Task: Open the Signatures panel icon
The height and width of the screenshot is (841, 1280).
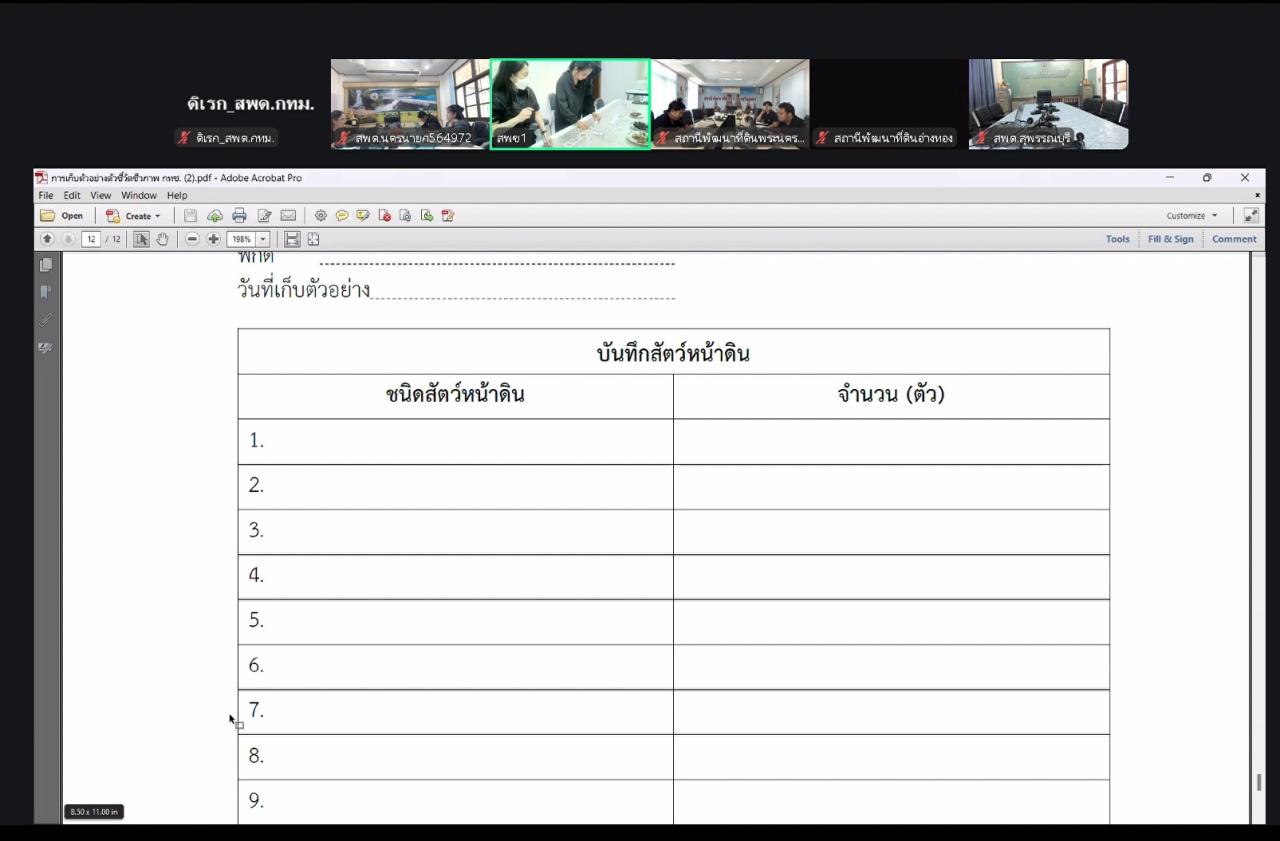Action: click(x=46, y=347)
